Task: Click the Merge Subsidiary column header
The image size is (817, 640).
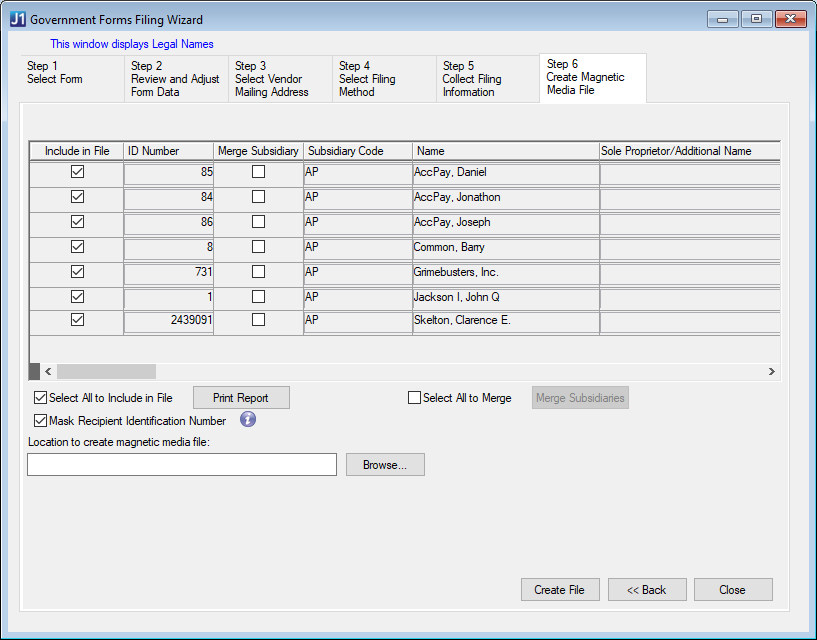Action: pyautogui.click(x=258, y=151)
